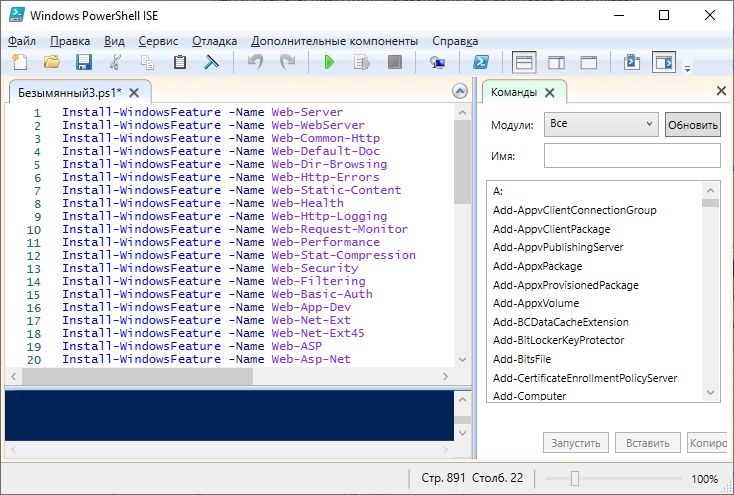
Task: Undo the last edit
Action: pos(255,62)
